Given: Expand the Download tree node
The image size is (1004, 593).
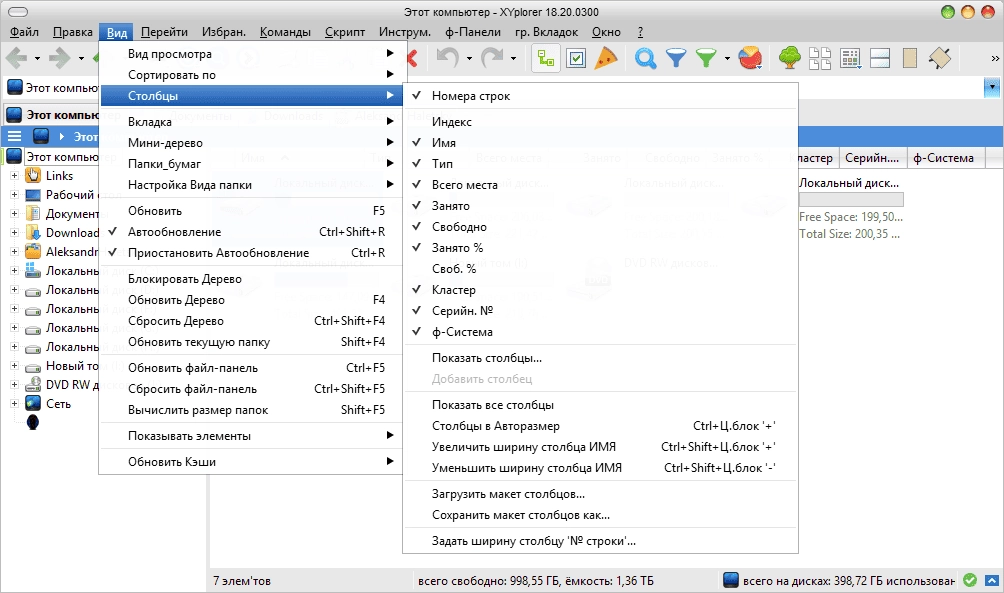Looking at the screenshot, I should 14,232.
